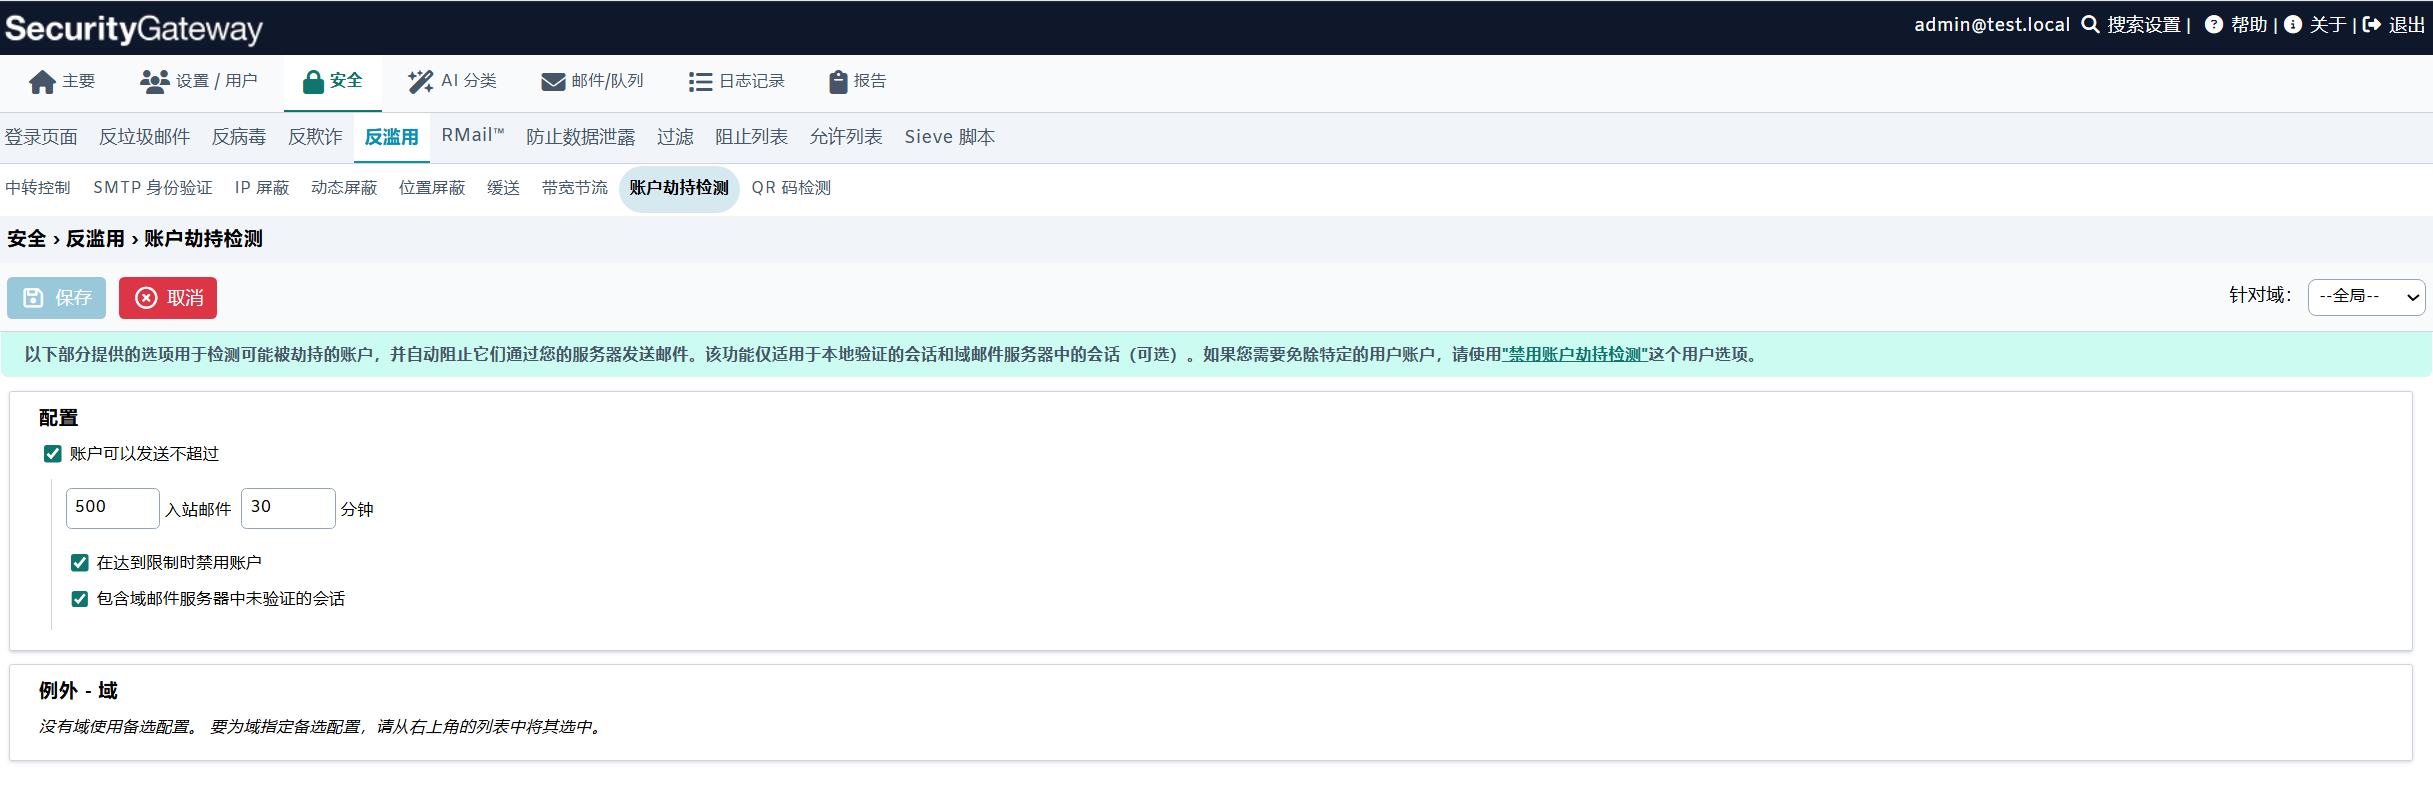This screenshot has height=792, width=2433.
Task: Click the users icon for 设置 / 用户
Action: pos(155,82)
